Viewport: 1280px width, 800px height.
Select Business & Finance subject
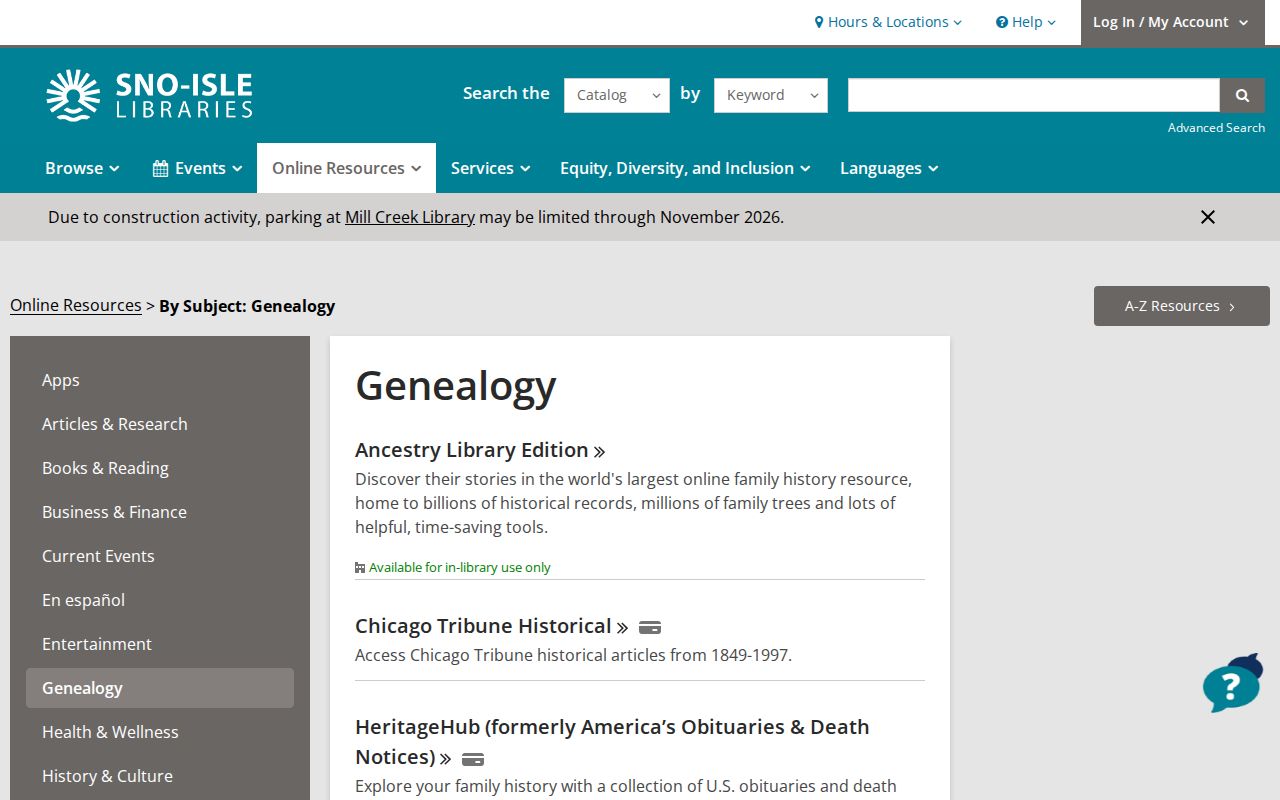point(160,512)
